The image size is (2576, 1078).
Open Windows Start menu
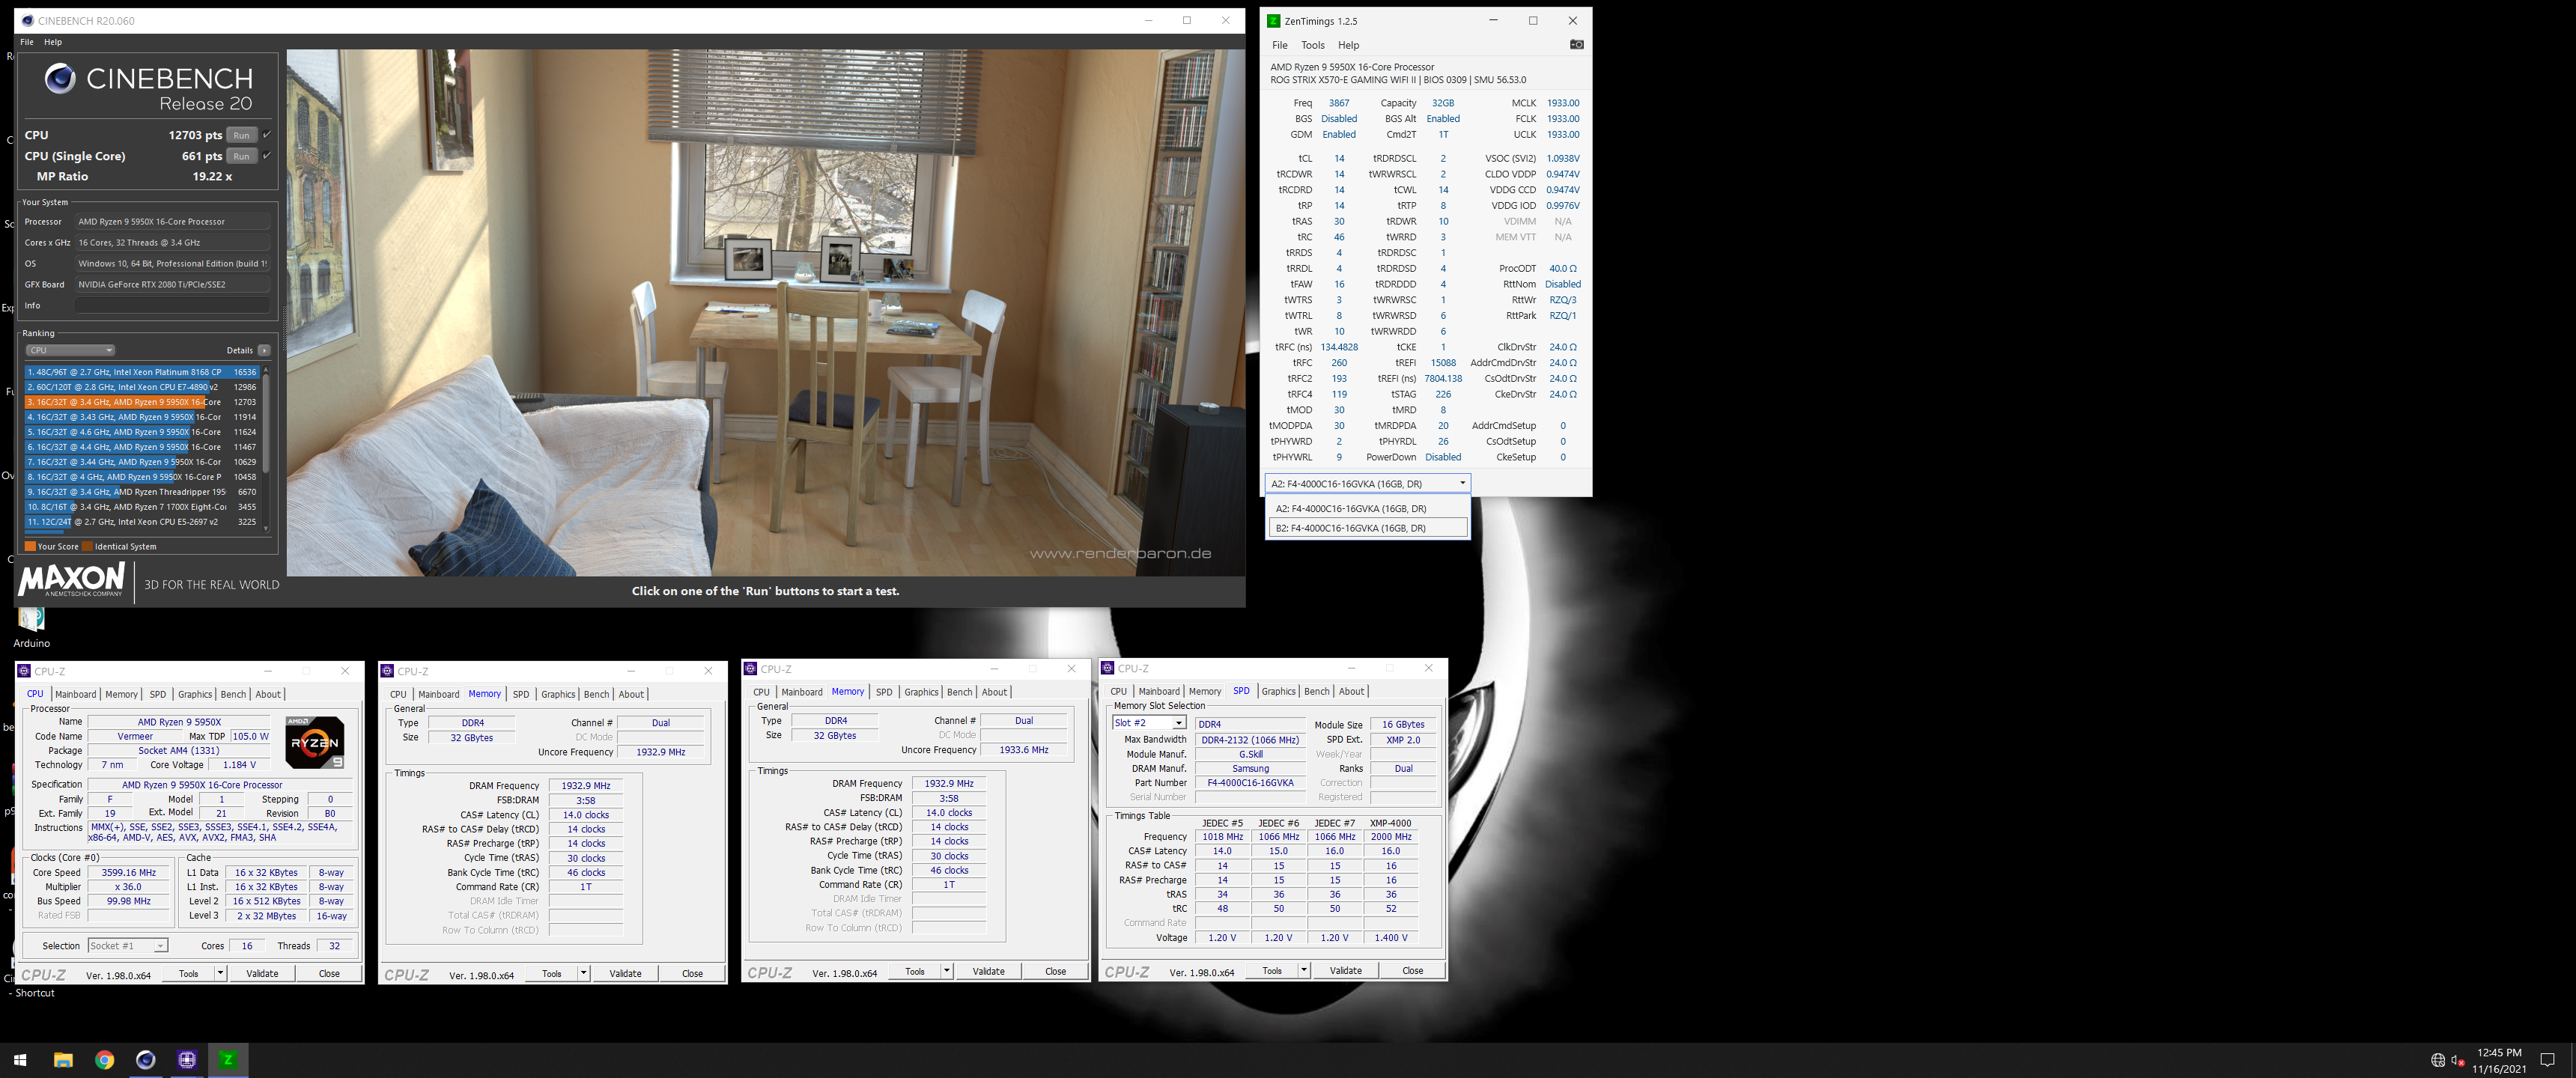[20, 1060]
